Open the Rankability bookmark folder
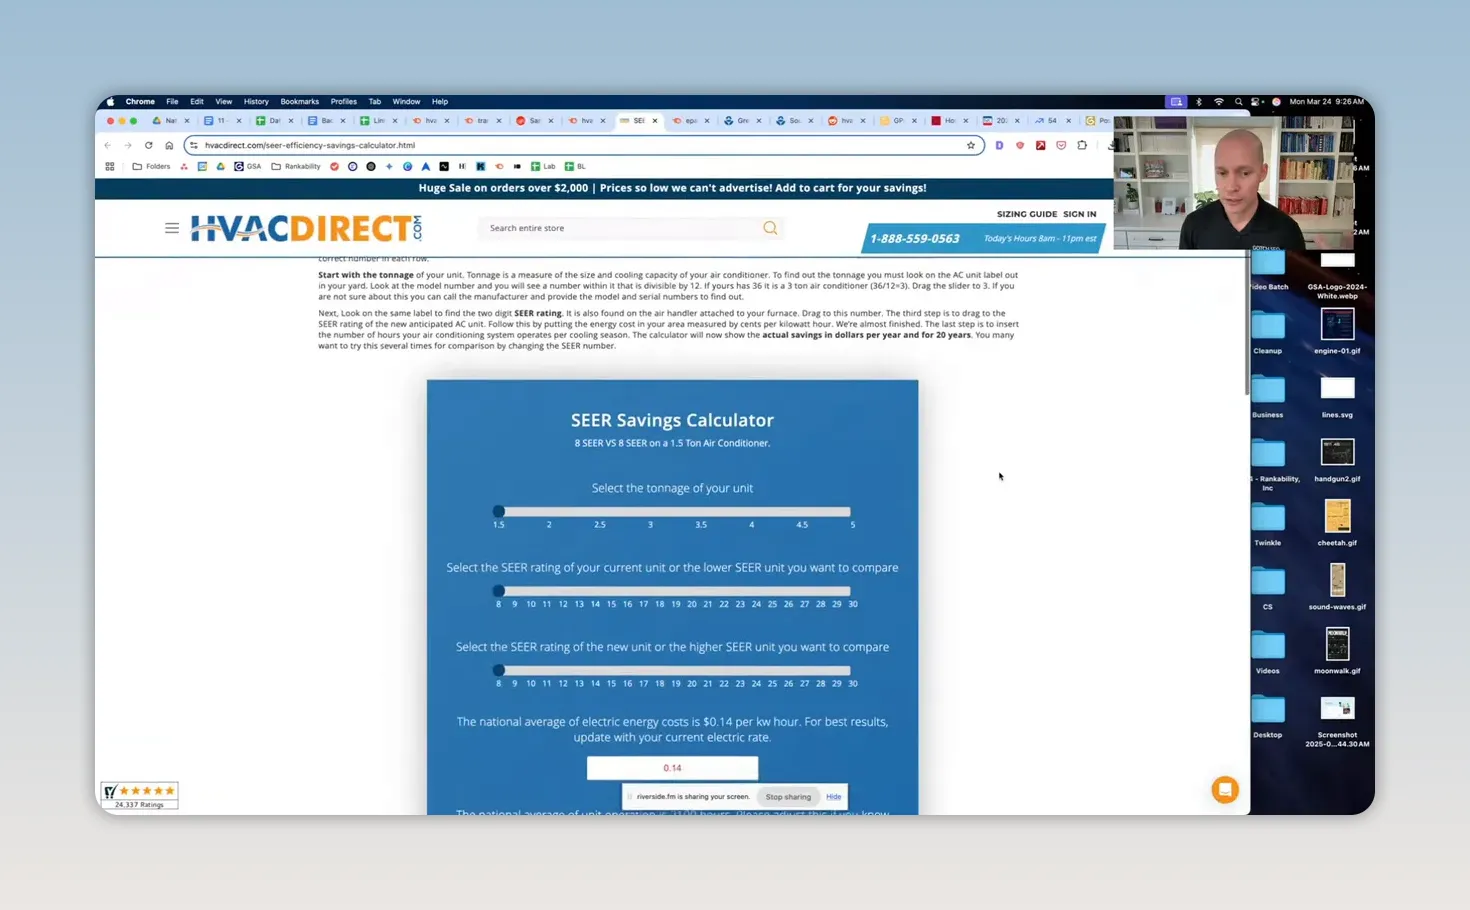The height and width of the screenshot is (910, 1470). (296, 166)
